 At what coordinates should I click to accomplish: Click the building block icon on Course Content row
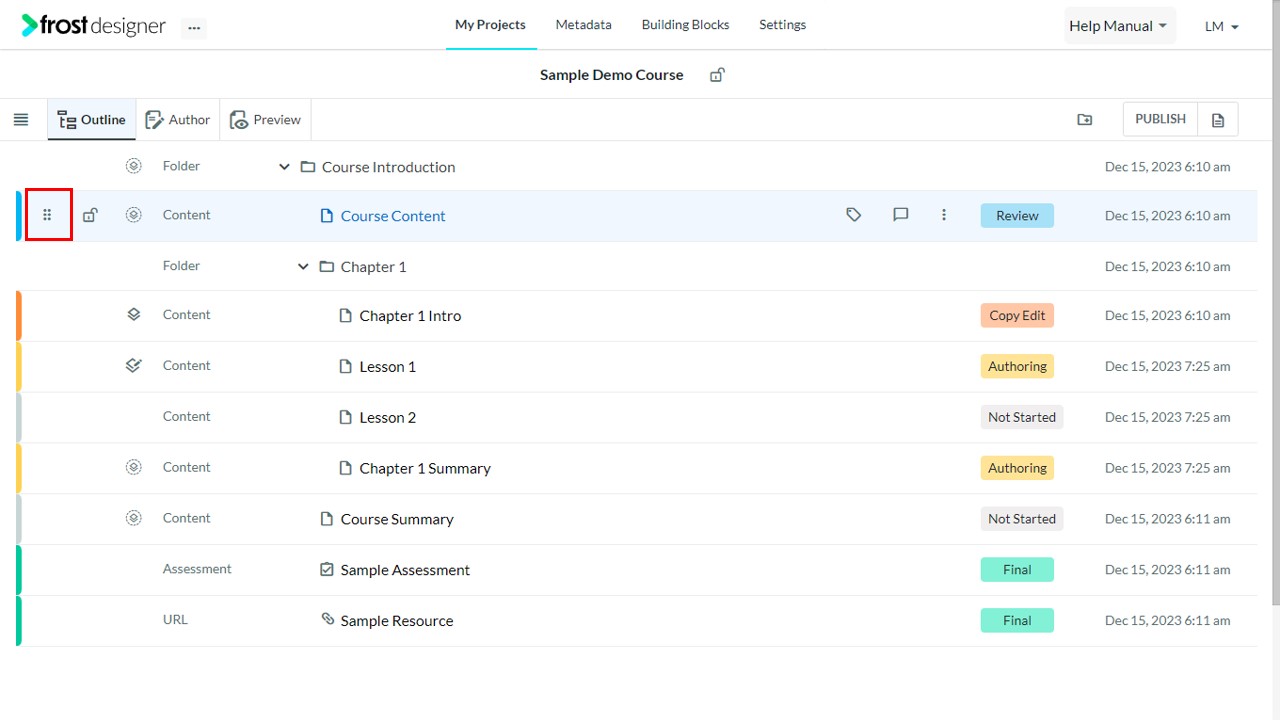[x=134, y=215]
